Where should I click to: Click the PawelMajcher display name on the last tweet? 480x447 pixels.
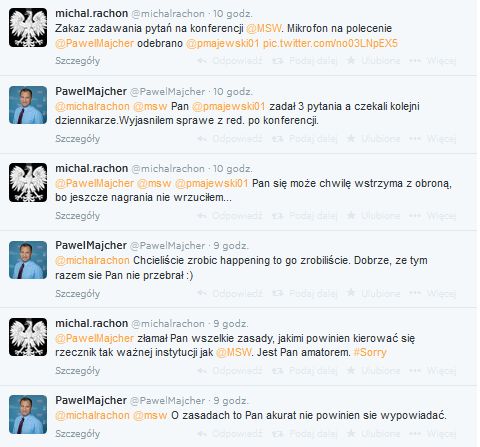(91, 400)
